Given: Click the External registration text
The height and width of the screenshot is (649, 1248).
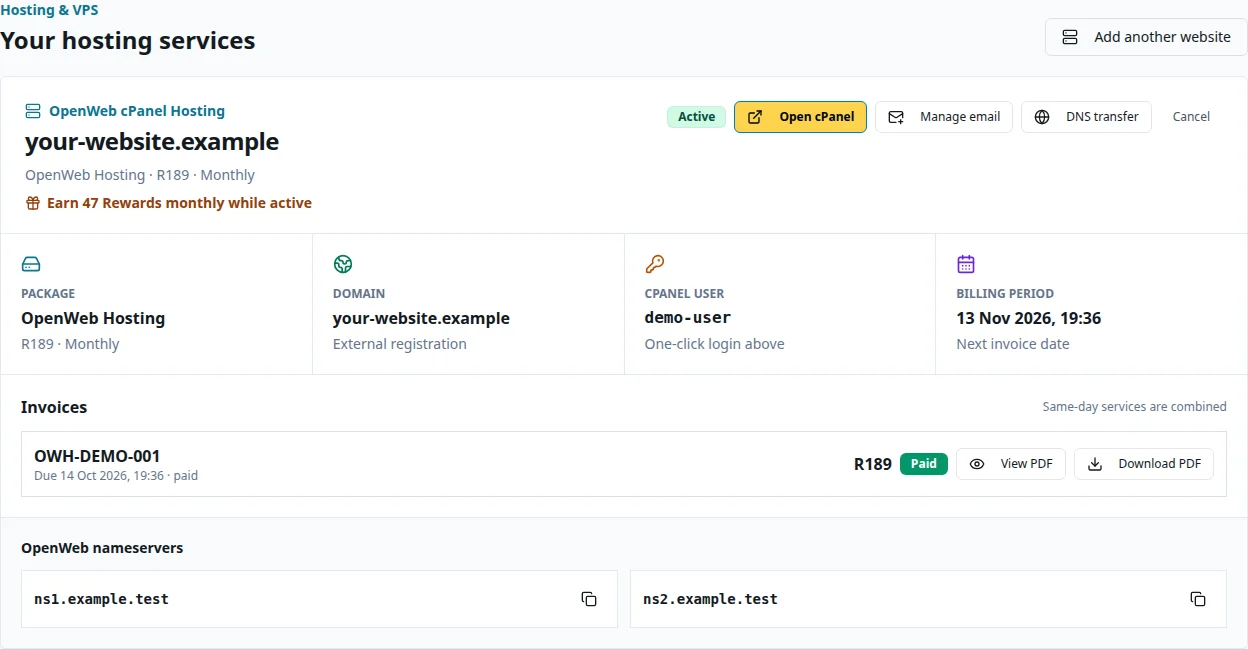Looking at the screenshot, I should pyautogui.click(x=400, y=344).
